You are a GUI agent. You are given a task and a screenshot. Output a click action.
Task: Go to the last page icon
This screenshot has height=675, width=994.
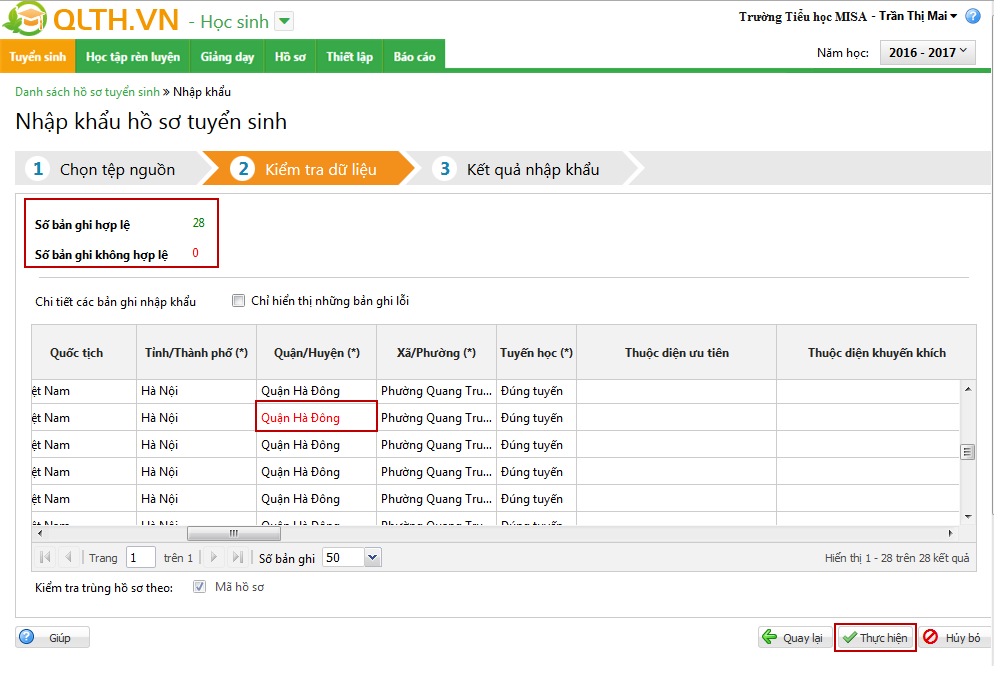(237, 557)
